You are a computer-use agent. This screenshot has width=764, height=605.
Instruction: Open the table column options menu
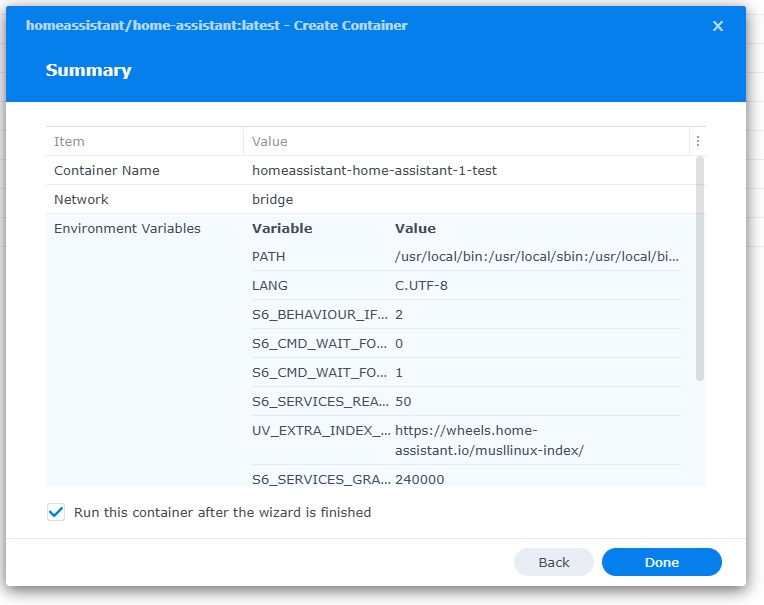pos(698,141)
